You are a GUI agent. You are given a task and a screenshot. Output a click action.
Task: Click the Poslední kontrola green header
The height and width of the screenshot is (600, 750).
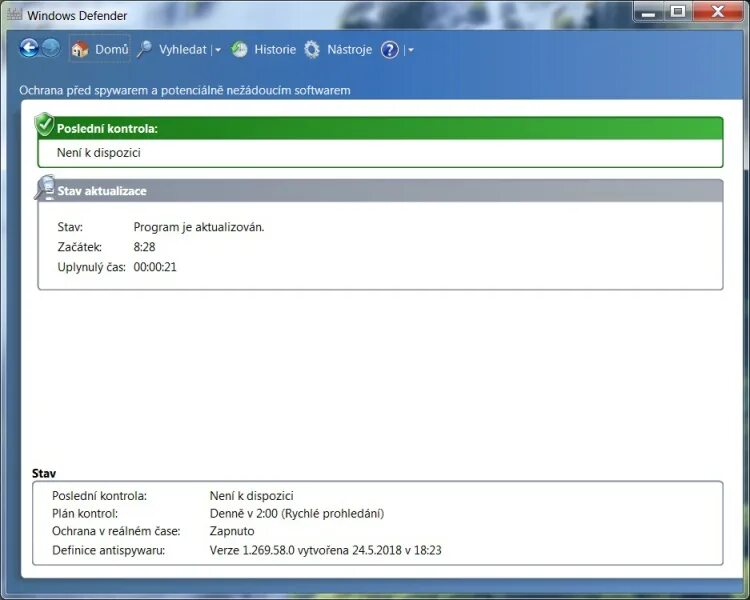point(380,128)
